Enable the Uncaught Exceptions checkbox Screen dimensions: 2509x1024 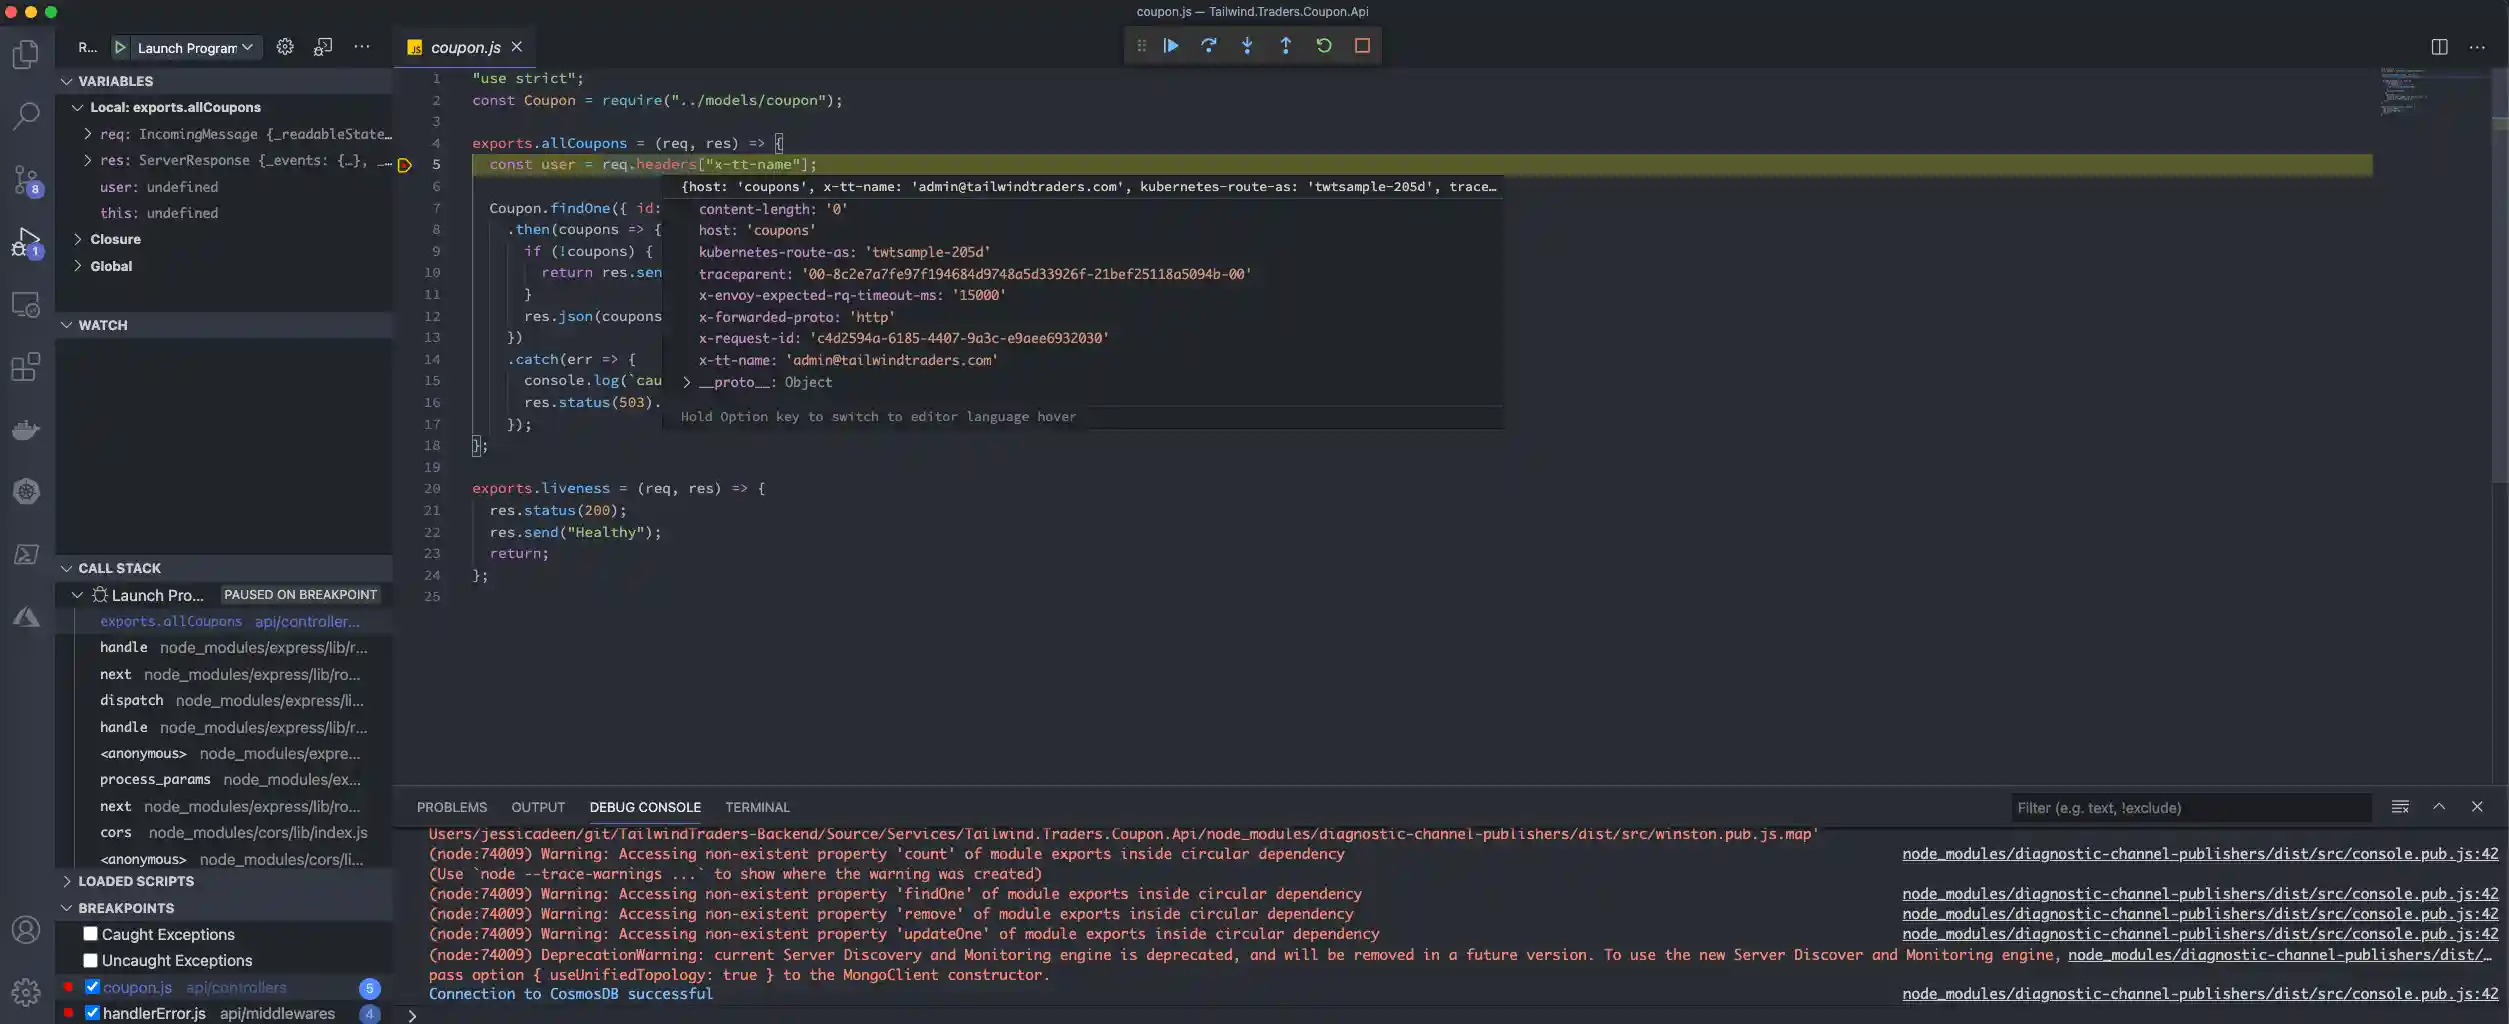click(90, 959)
